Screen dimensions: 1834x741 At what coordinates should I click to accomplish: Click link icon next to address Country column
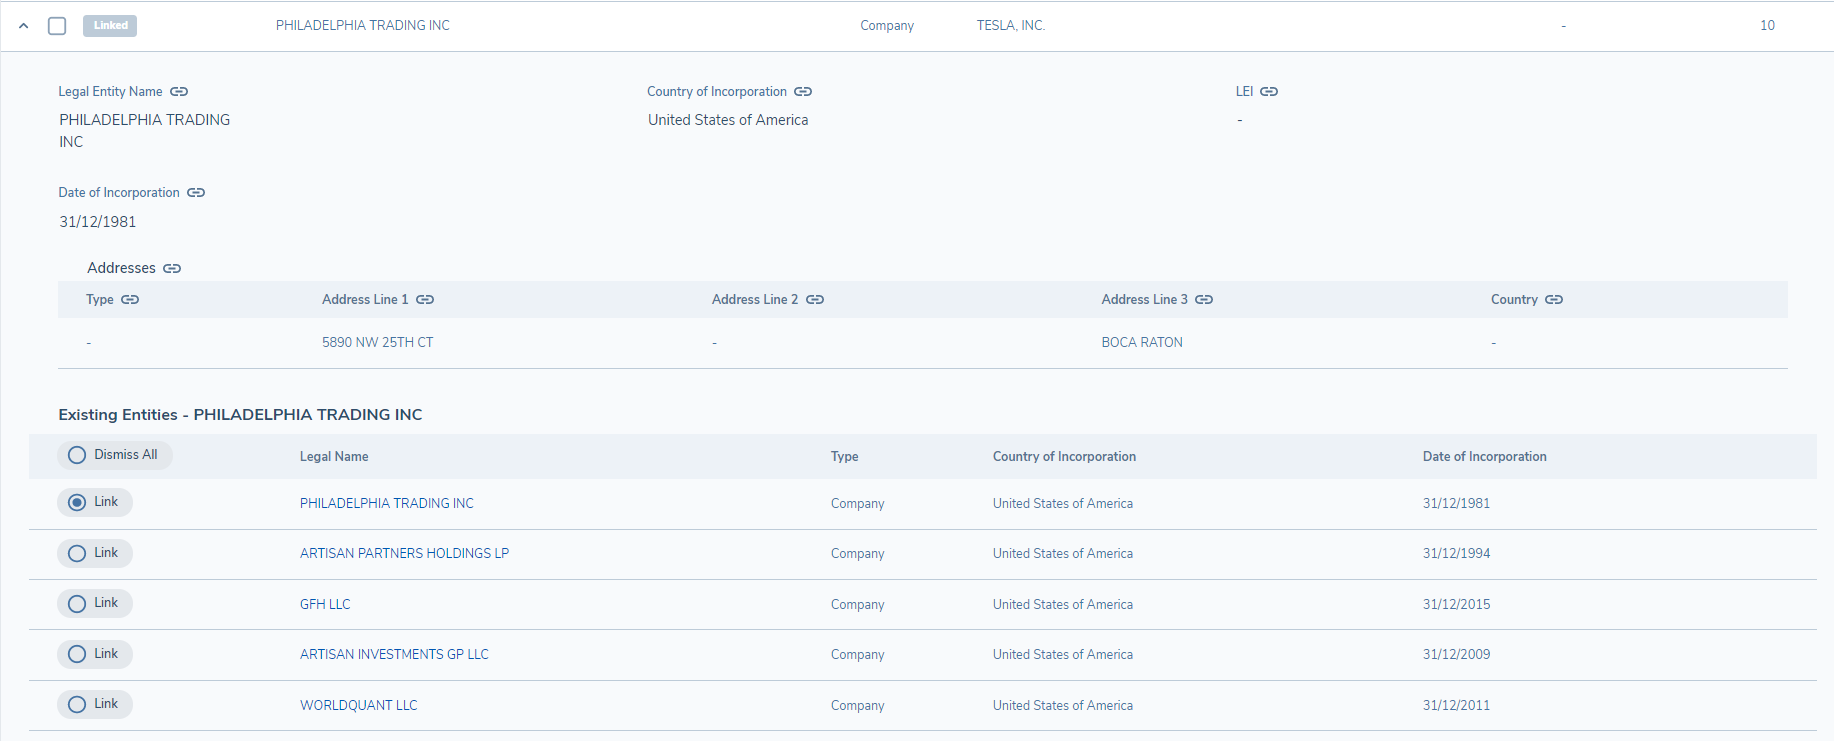coord(1554,300)
